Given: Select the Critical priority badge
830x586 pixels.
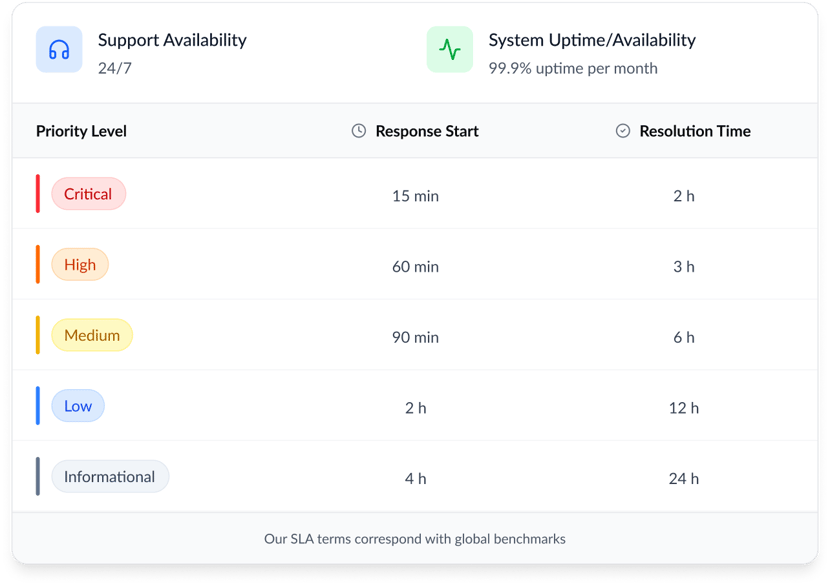Looking at the screenshot, I should [88, 194].
